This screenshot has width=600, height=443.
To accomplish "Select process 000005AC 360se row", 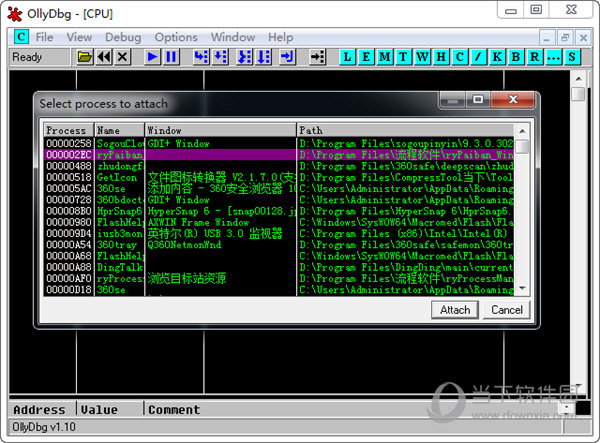I will pyautogui.click(x=279, y=189).
